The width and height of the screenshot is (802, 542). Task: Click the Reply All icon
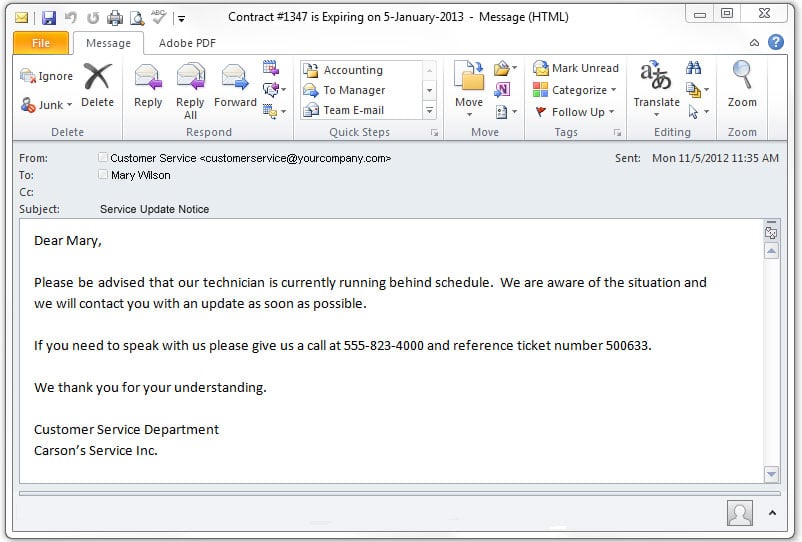[190, 77]
